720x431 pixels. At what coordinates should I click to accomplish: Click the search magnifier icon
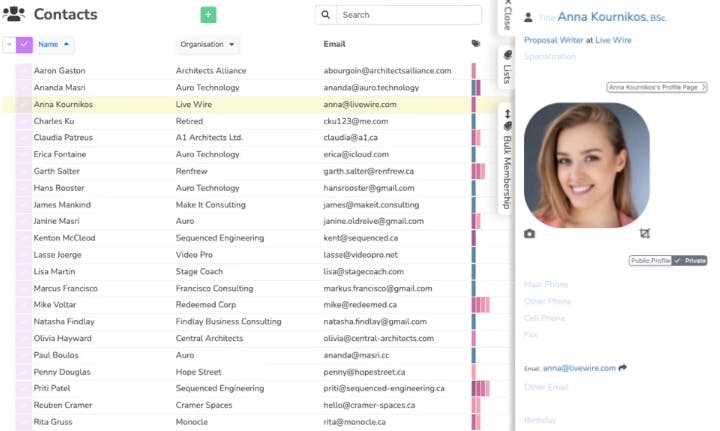coord(326,15)
